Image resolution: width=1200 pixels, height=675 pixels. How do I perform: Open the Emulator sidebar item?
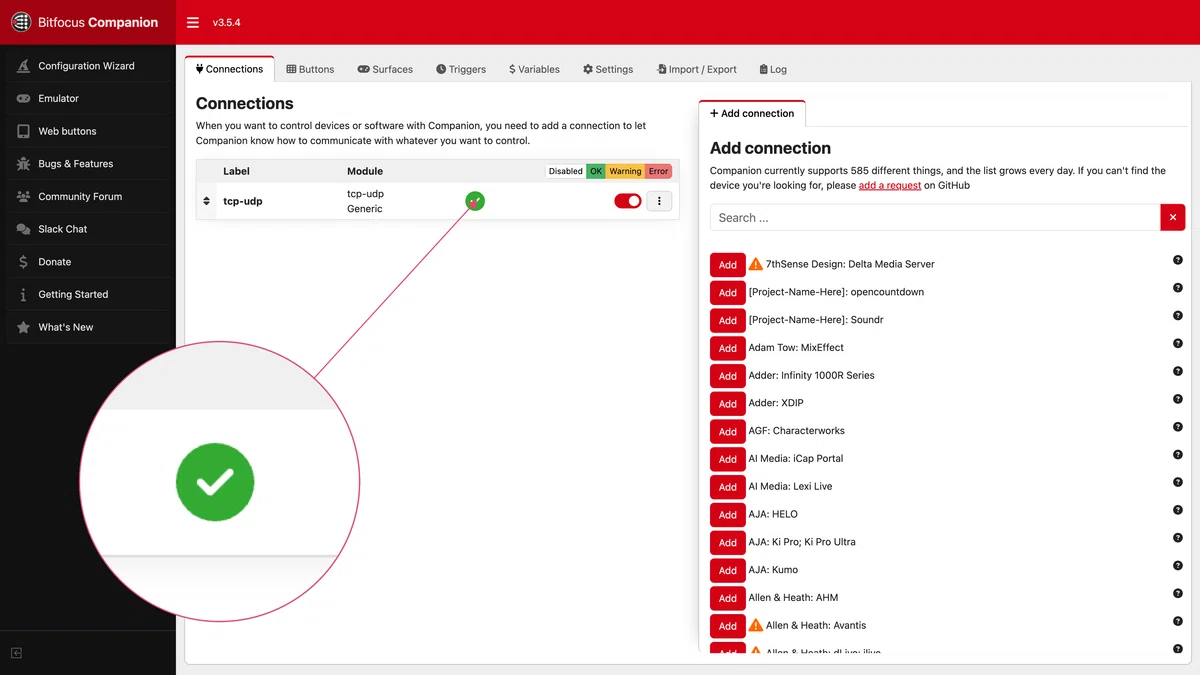point(88,98)
